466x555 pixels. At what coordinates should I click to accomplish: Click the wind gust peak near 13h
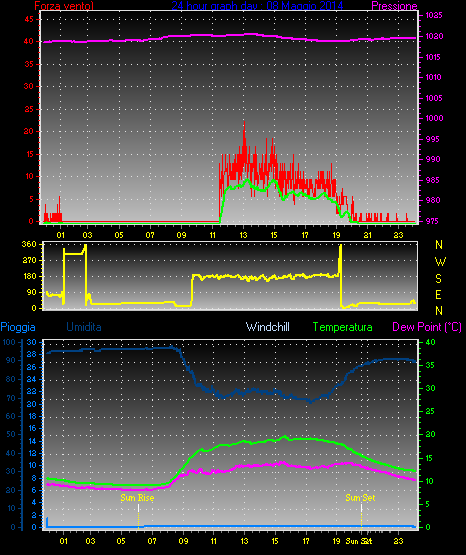244,124
